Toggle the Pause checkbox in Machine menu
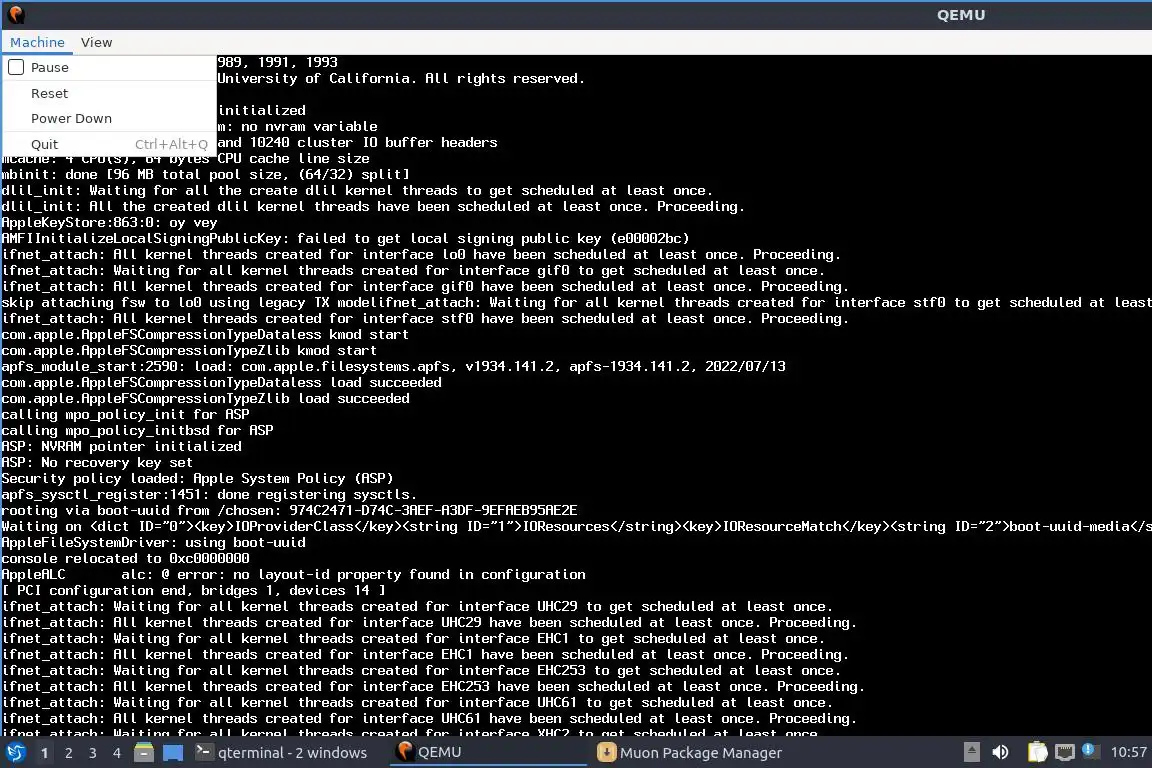This screenshot has width=1152, height=768. (16, 68)
